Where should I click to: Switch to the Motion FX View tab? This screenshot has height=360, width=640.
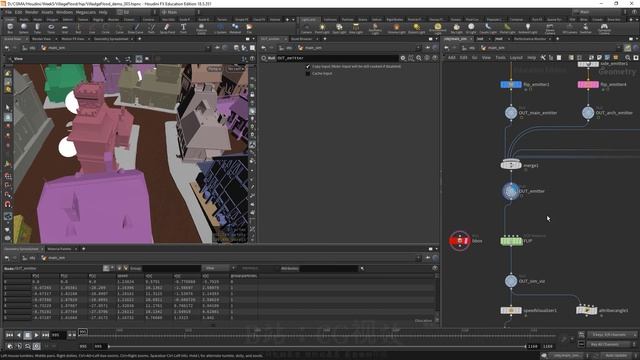(73, 39)
